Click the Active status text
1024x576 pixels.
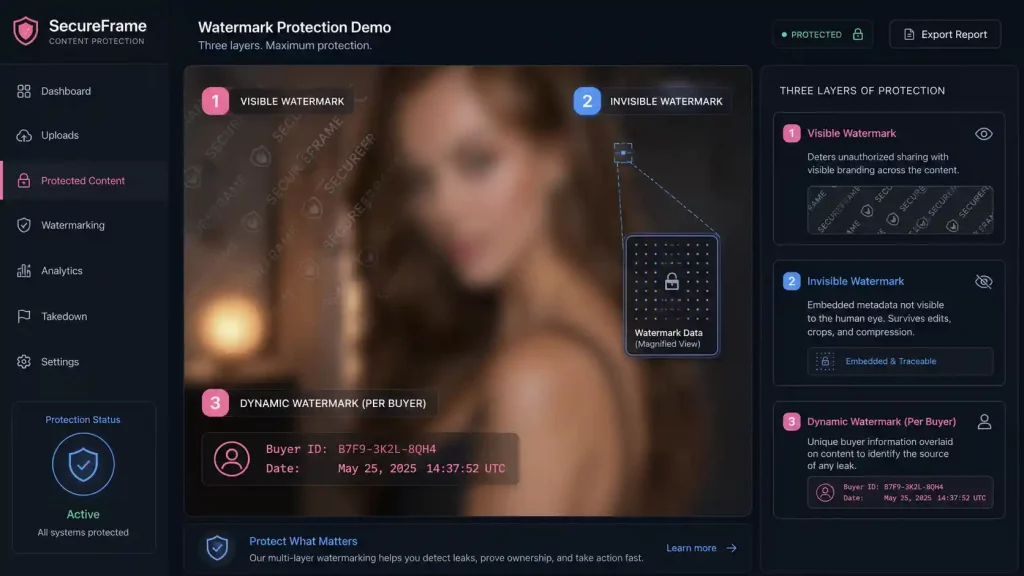click(x=83, y=515)
